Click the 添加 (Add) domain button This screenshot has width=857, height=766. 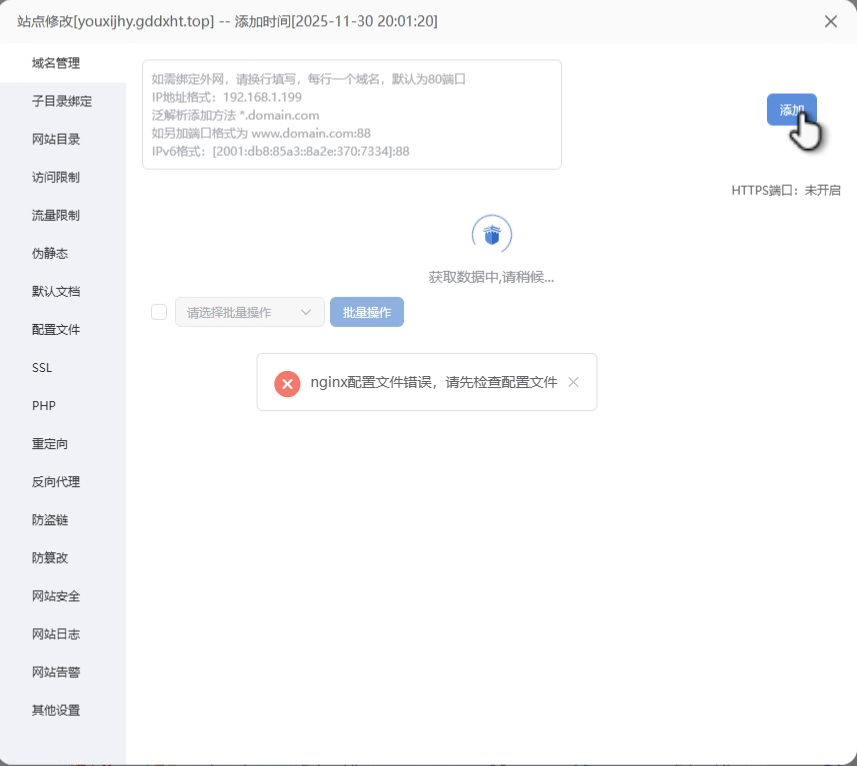[x=790, y=109]
